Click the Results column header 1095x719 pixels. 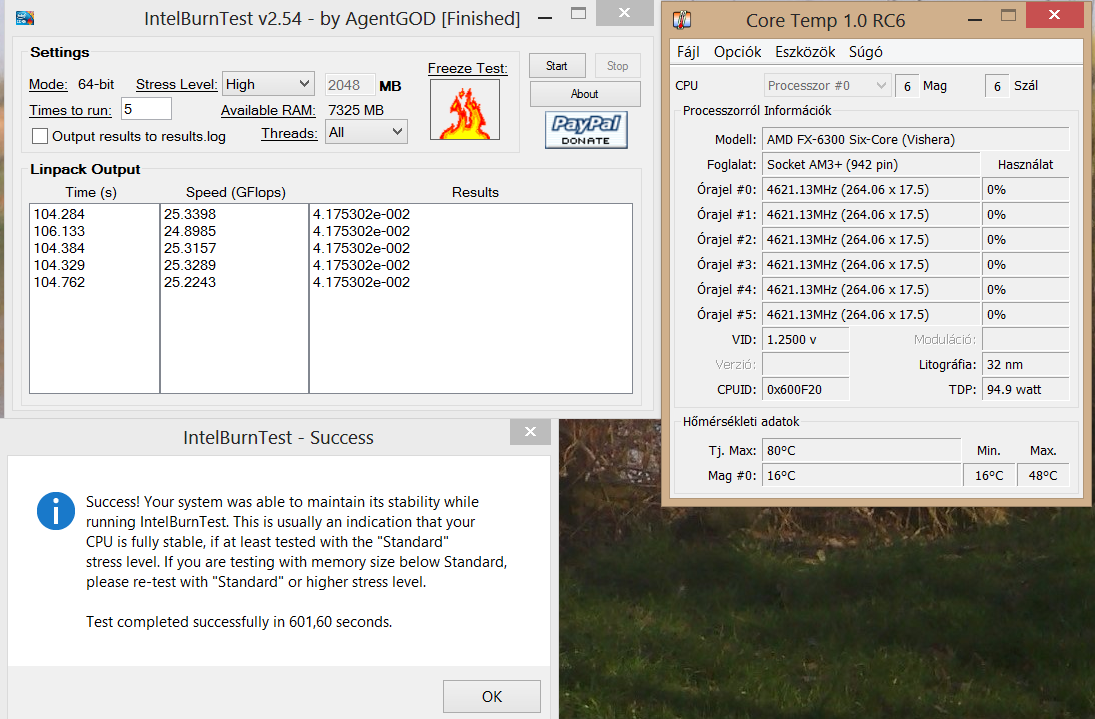click(x=475, y=193)
